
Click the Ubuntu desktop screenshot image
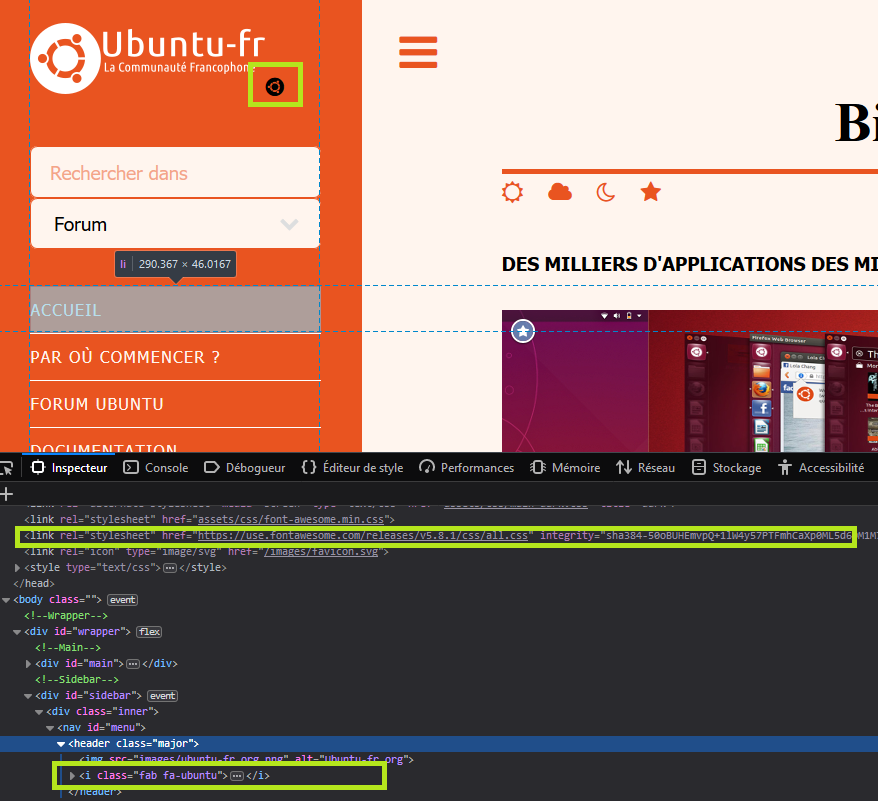click(x=690, y=381)
